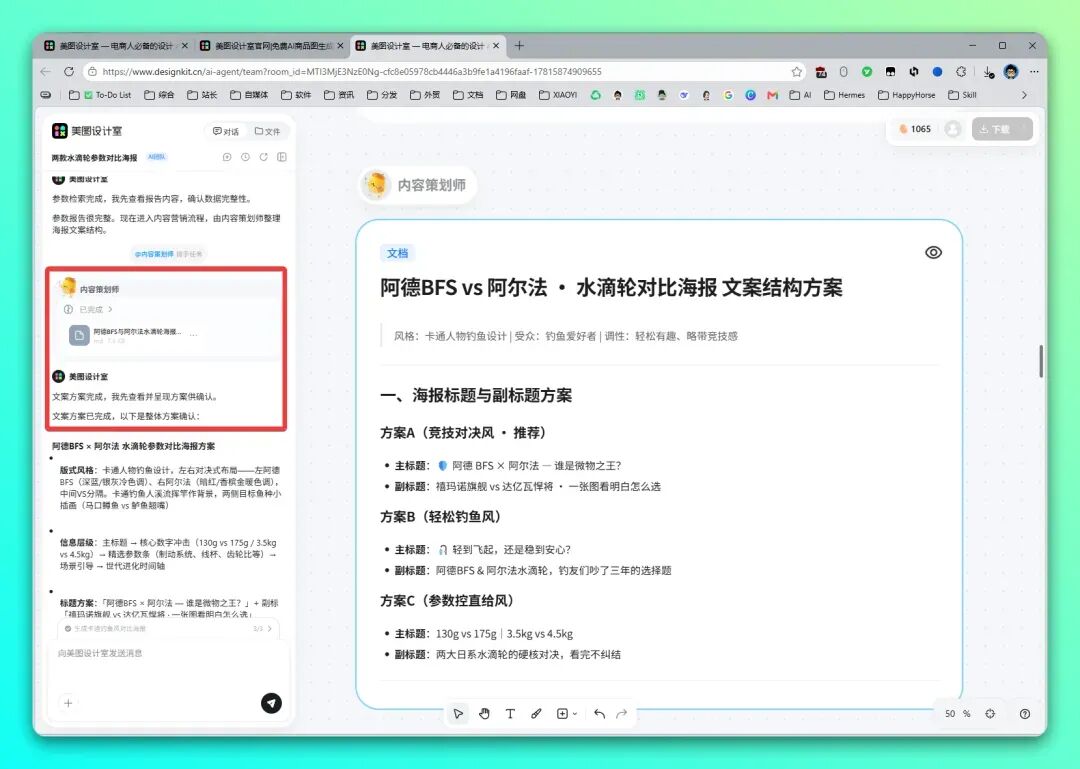Switch to the 对话 tab
The height and width of the screenshot is (769, 1080).
pos(225,131)
